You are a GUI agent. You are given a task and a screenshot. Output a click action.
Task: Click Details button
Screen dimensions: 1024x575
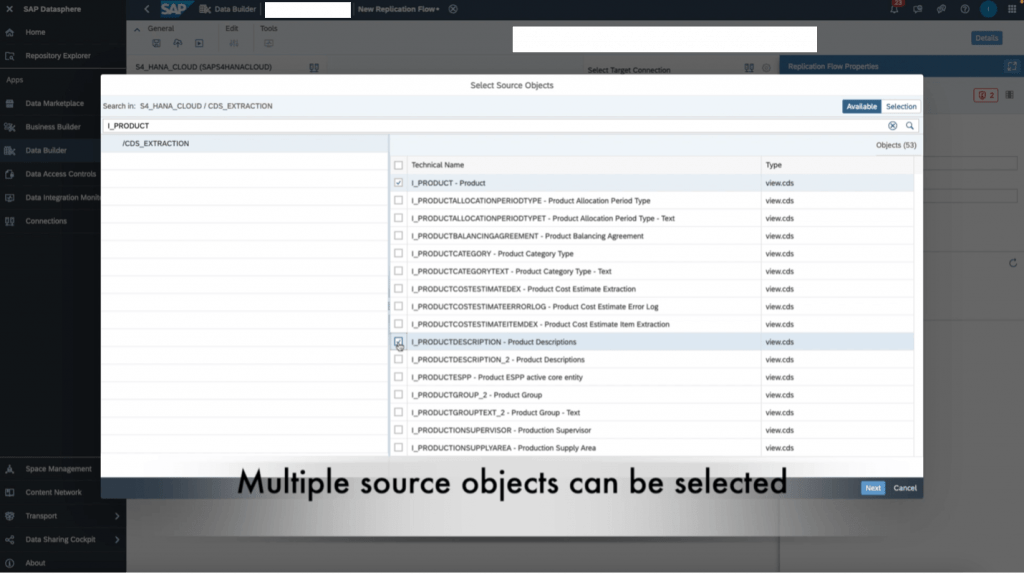986,38
